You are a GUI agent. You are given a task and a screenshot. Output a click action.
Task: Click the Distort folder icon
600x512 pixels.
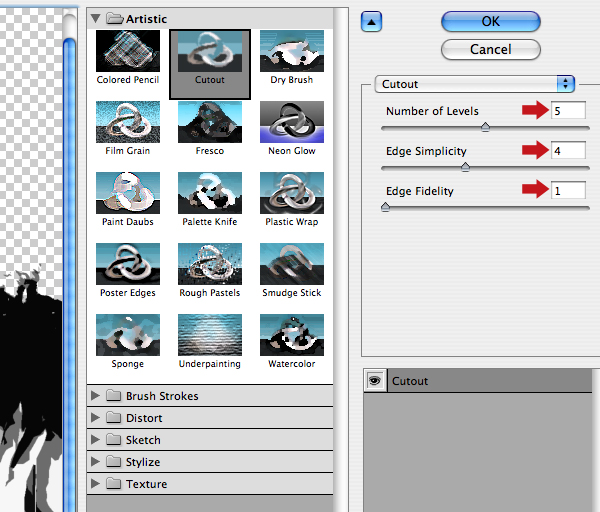113,417
